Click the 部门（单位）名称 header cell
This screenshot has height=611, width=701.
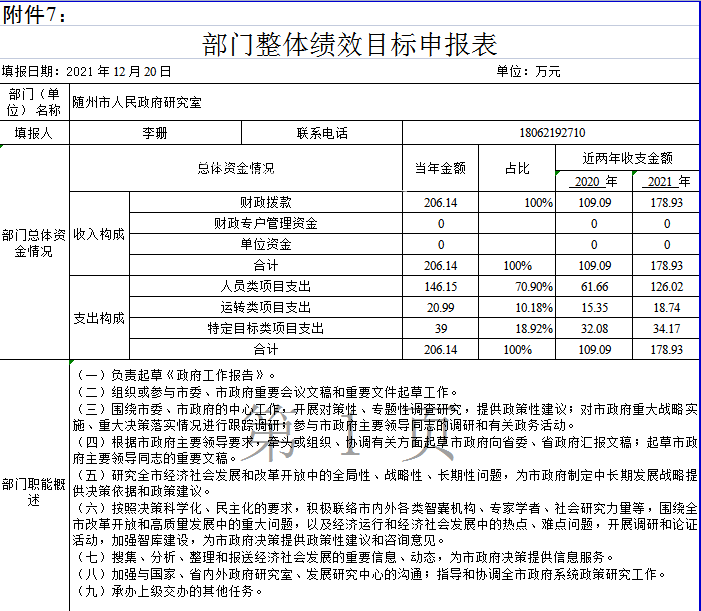pos(34,102)
